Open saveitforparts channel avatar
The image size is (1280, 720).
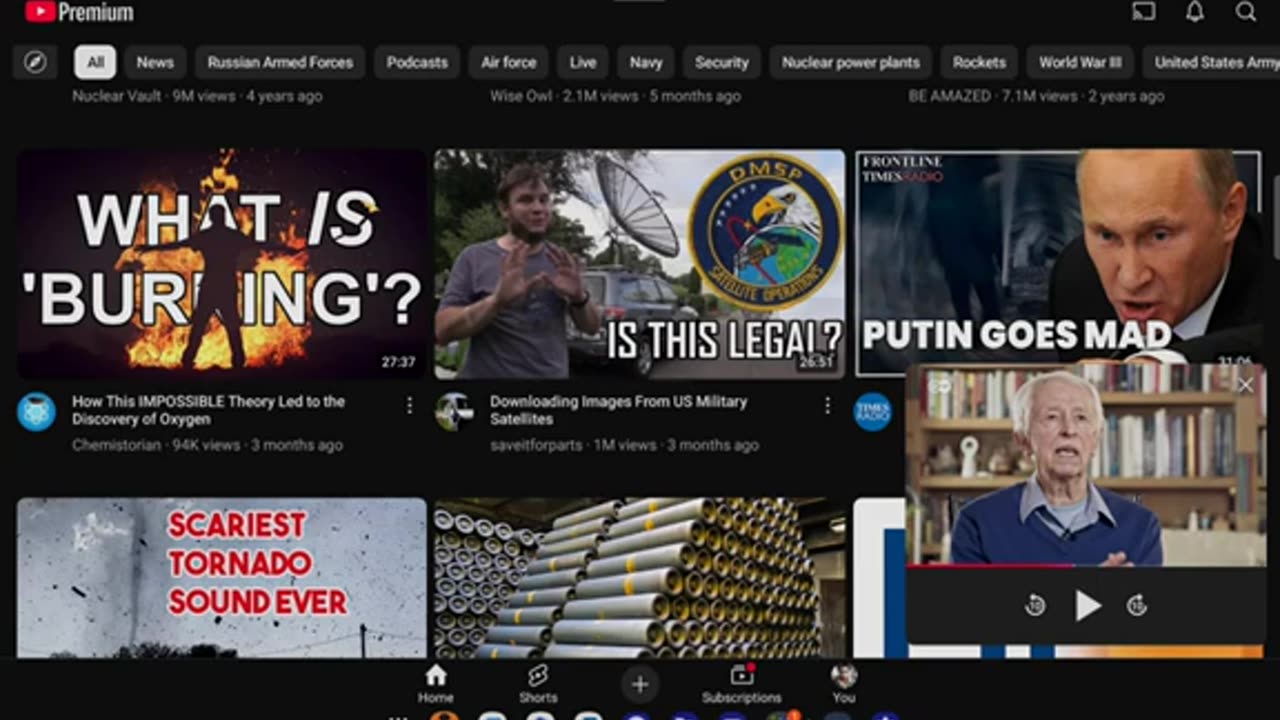454,412
